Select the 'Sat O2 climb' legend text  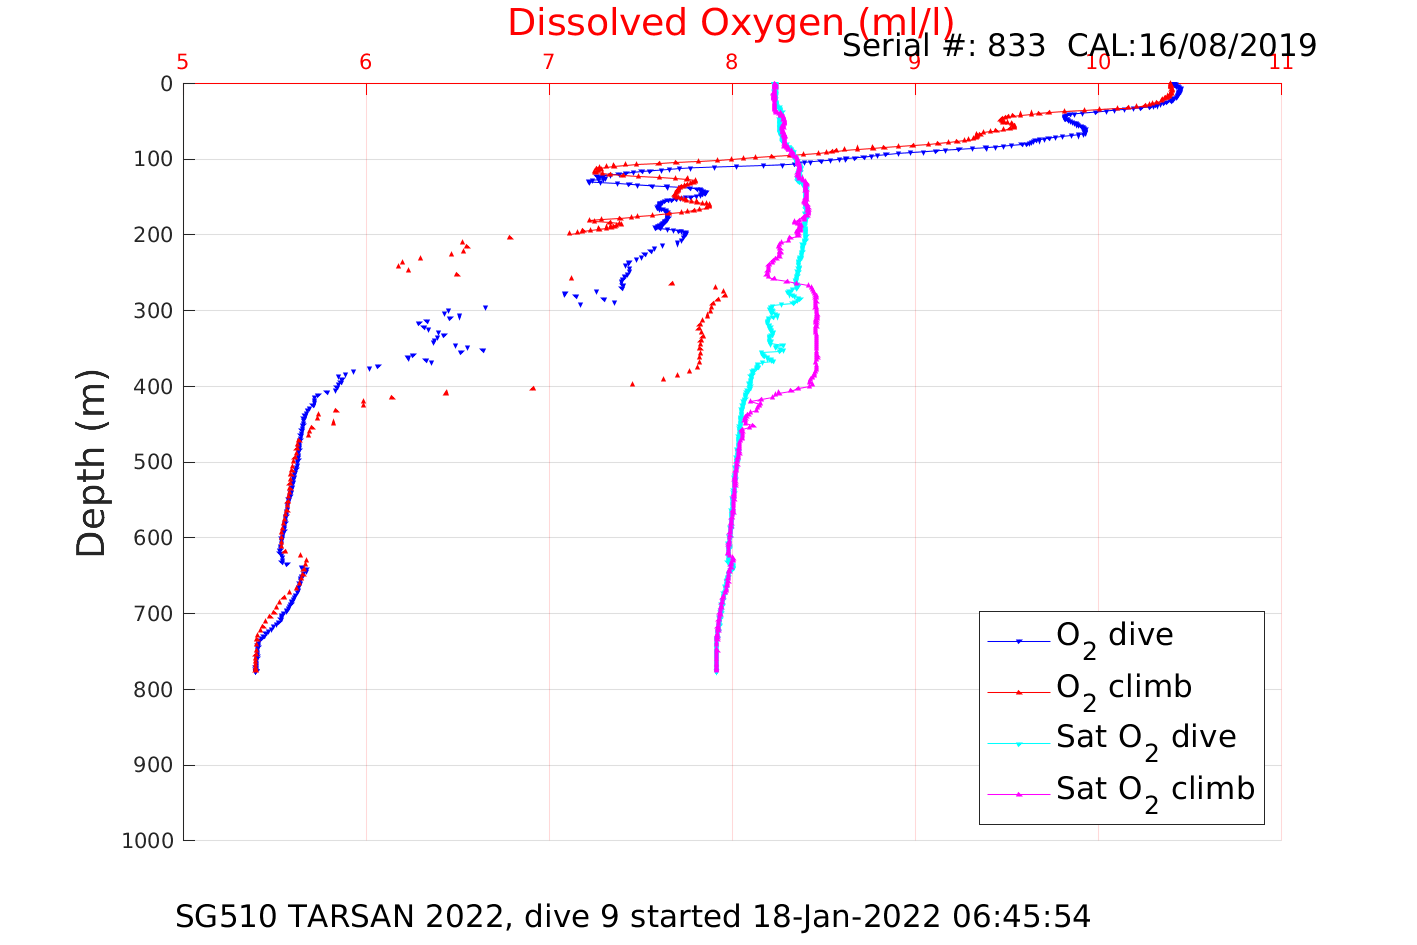[1155, 790]
